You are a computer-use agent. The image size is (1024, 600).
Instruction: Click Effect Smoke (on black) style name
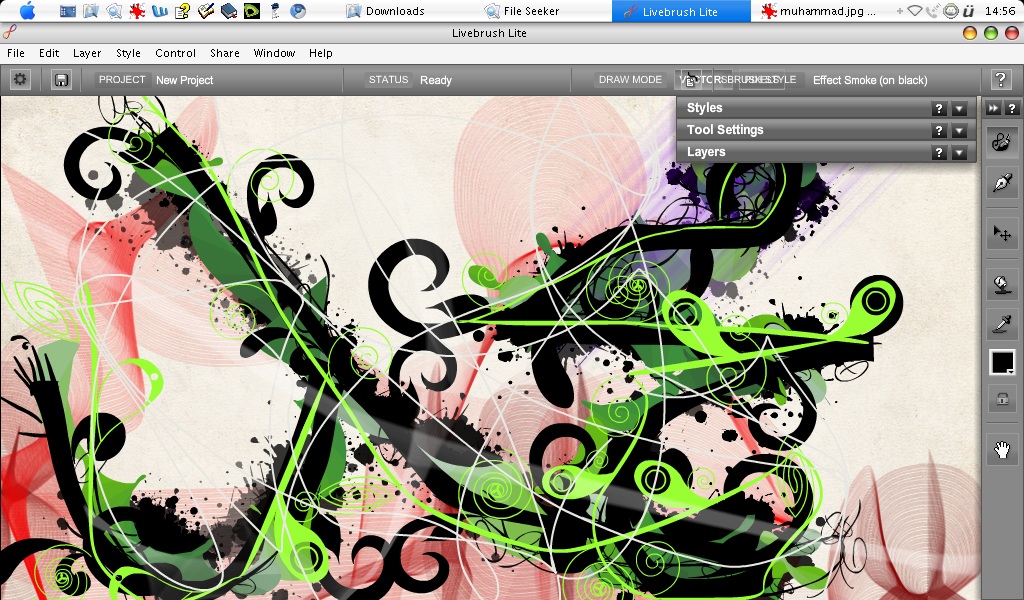(x=870, y=80)
